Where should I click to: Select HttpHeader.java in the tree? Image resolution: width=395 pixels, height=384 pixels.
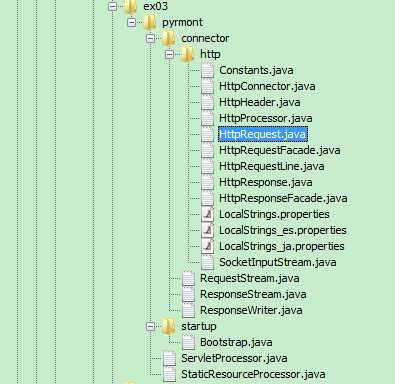pyautogui.click(x=260, y=103)
